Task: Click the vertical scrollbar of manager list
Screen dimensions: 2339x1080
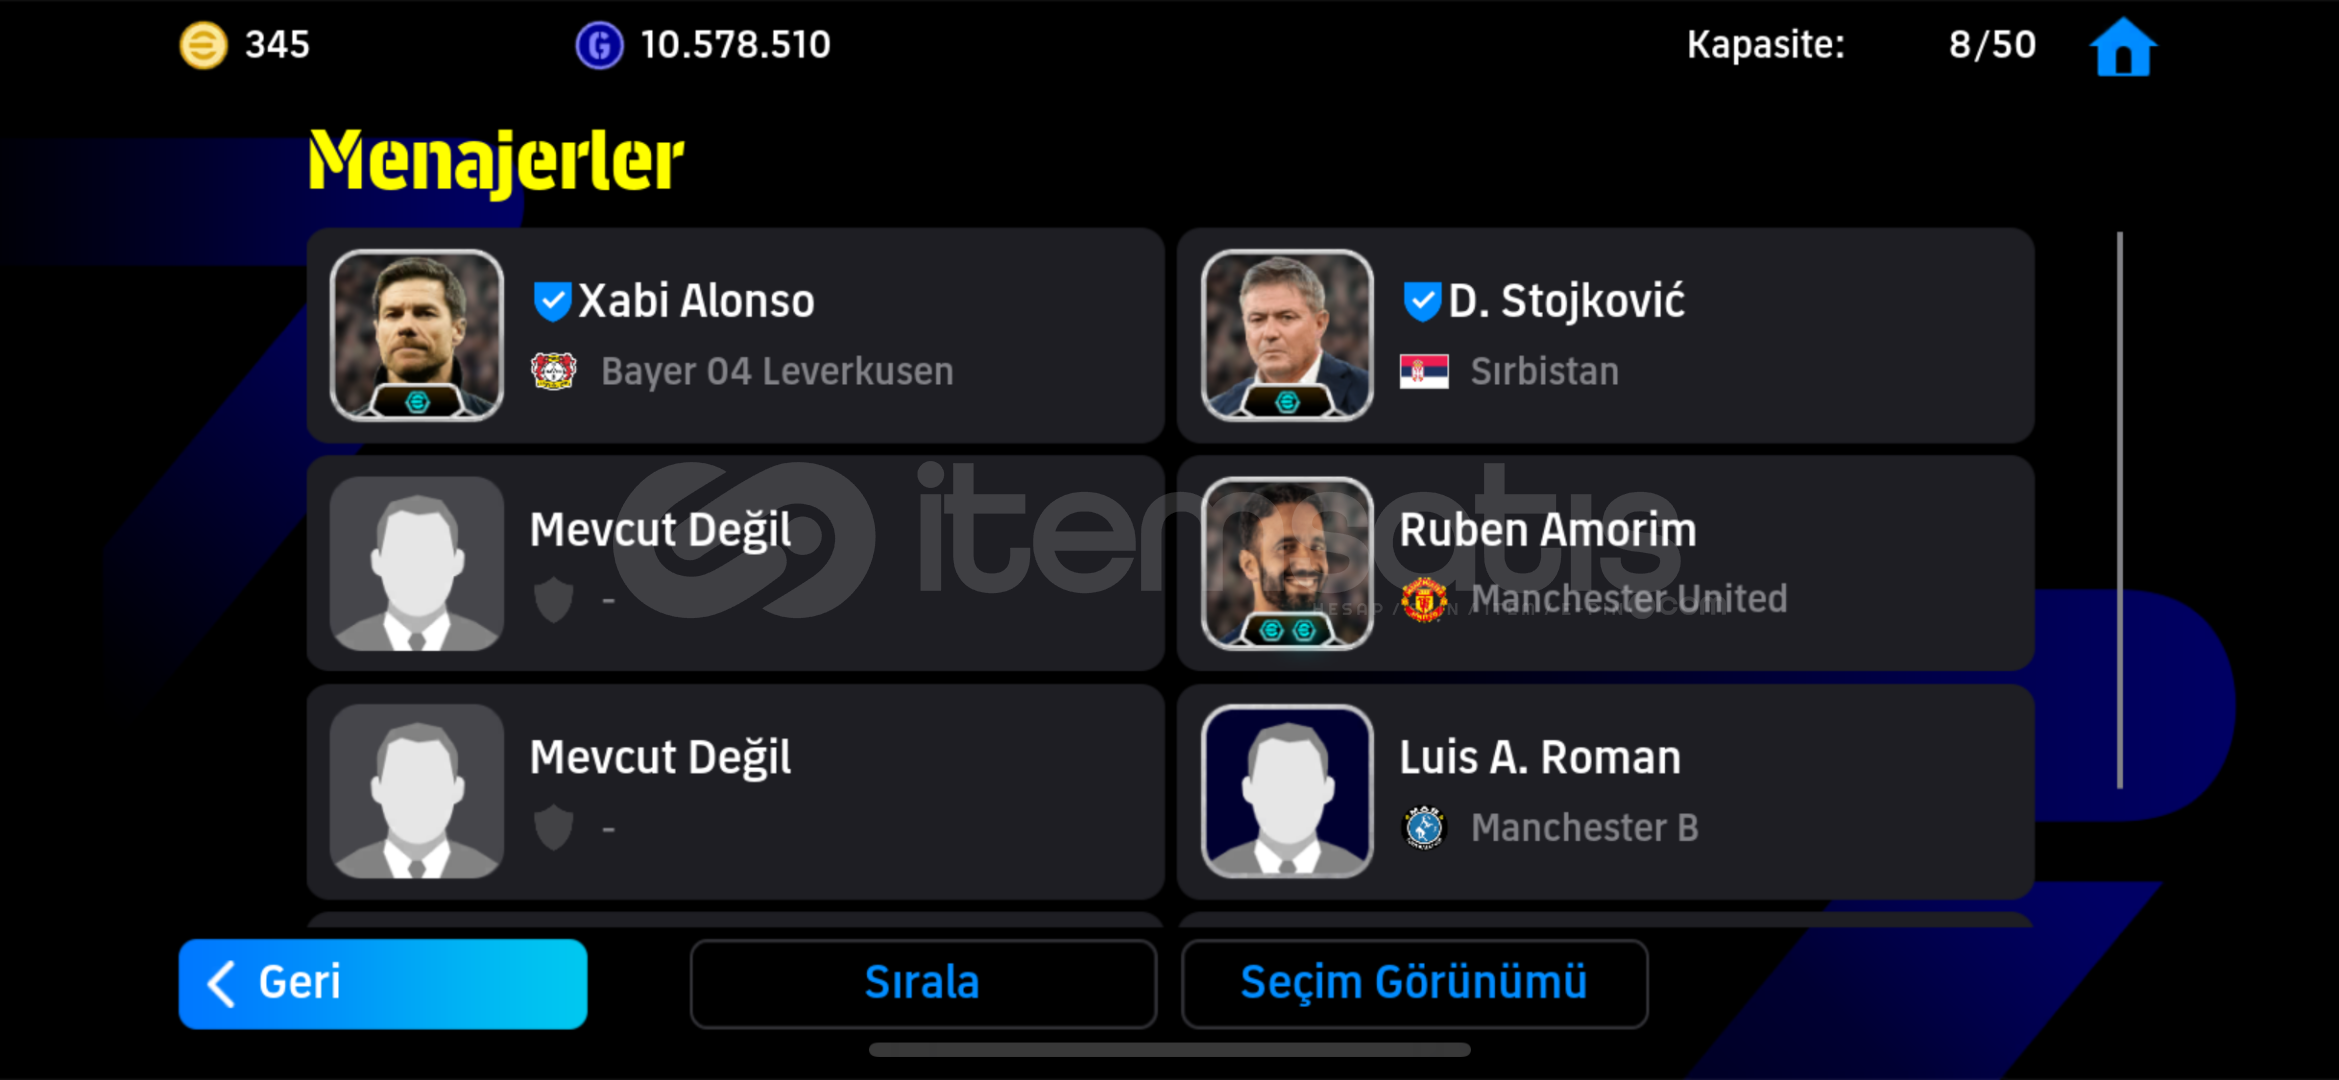Action: point(2119,510)
